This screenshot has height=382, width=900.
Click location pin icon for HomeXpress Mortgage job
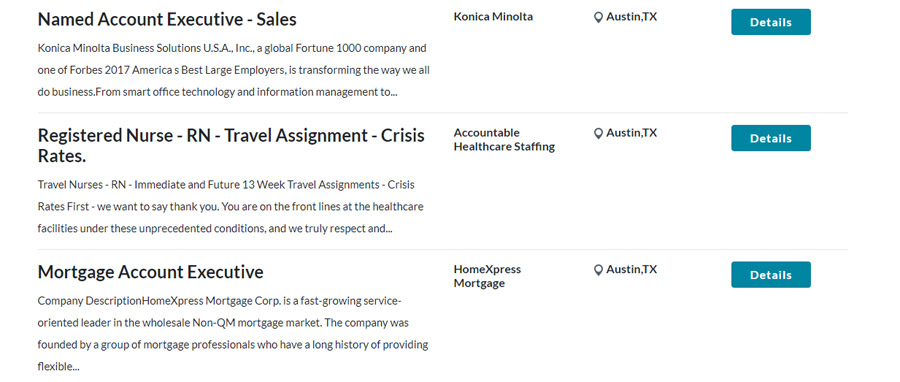click(598, 270)
